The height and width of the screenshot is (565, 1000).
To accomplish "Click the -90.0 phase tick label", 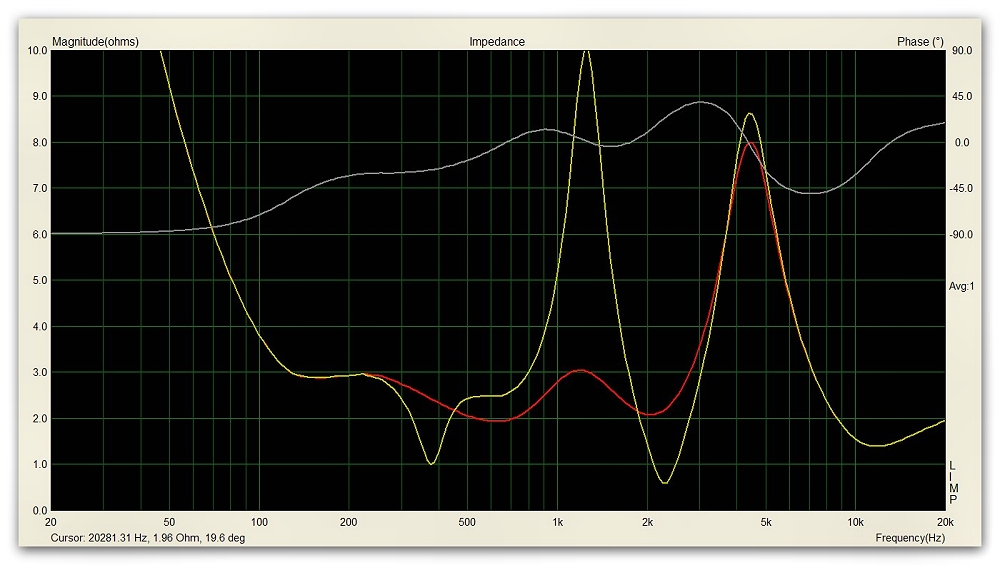I will tap(959, 235).
